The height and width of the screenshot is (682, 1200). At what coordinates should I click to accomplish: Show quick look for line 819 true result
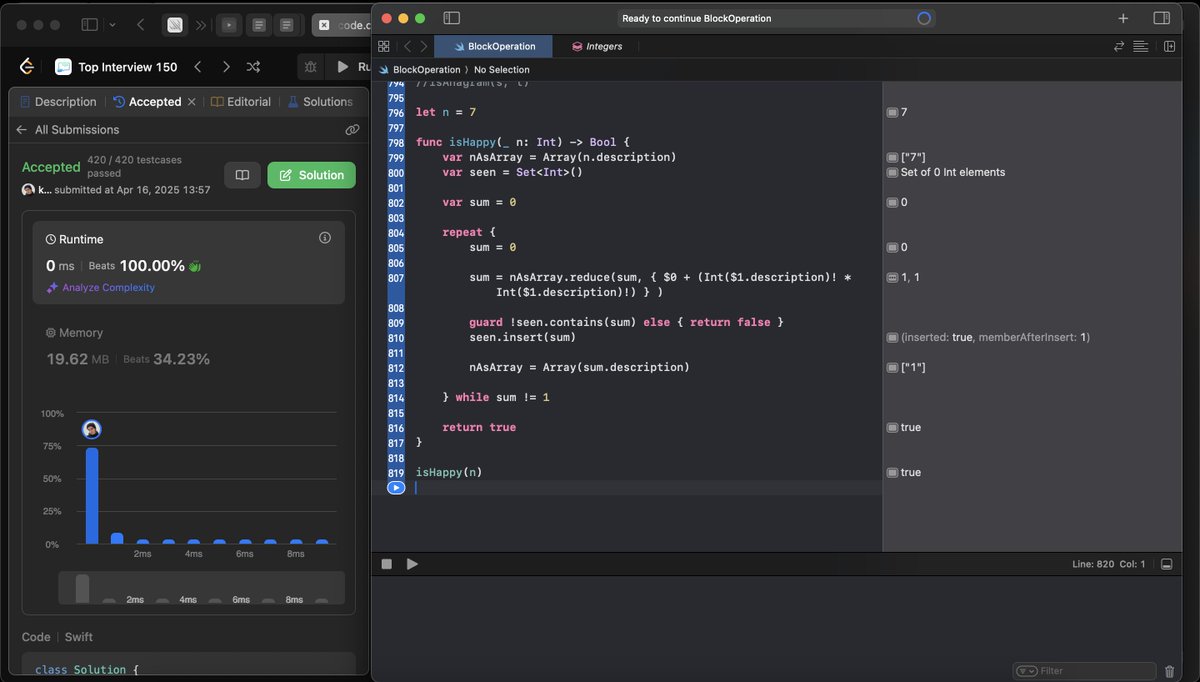pos(892,472)
